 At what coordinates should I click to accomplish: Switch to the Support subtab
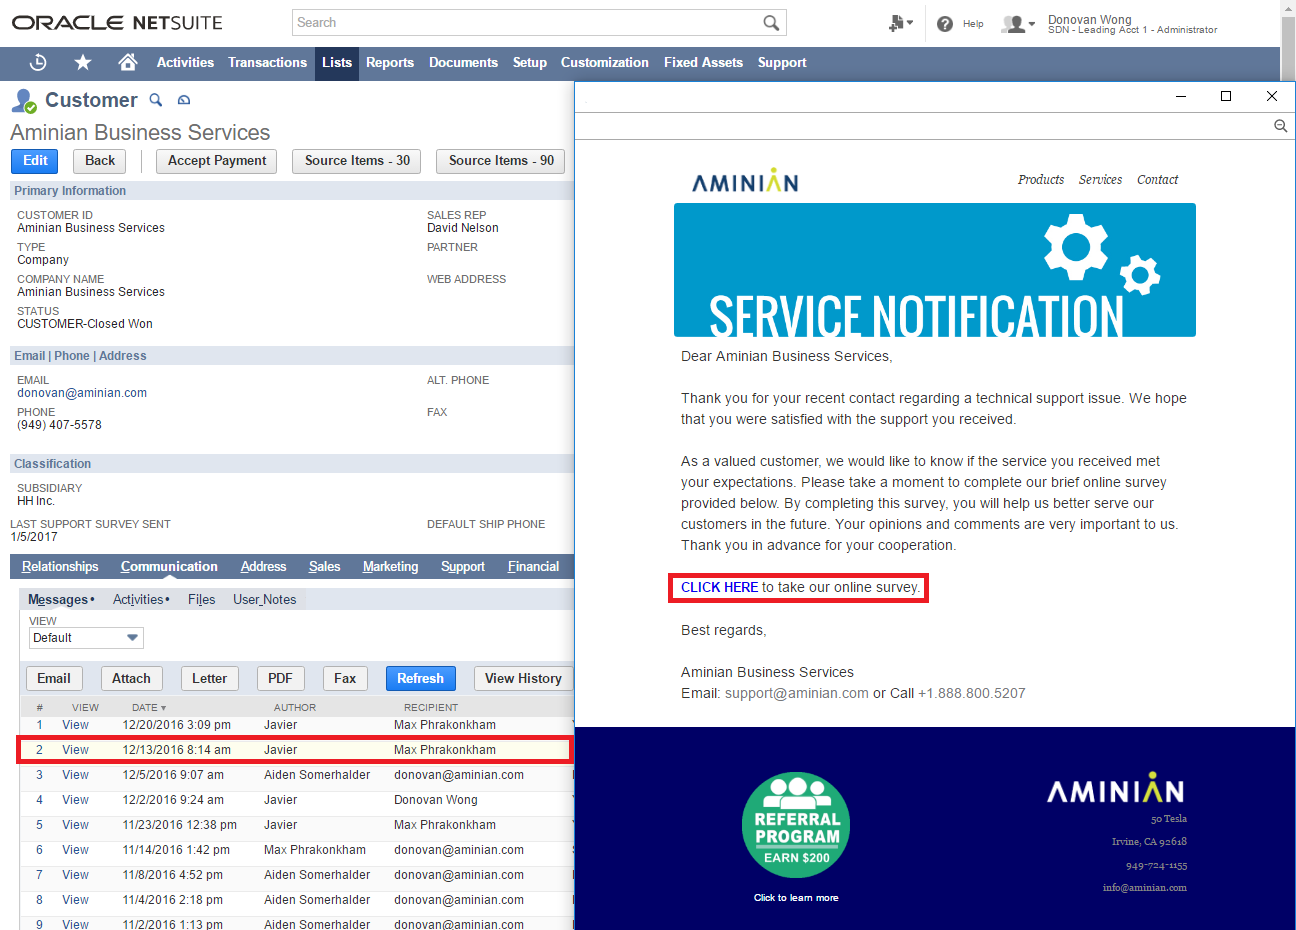point(463,566)
